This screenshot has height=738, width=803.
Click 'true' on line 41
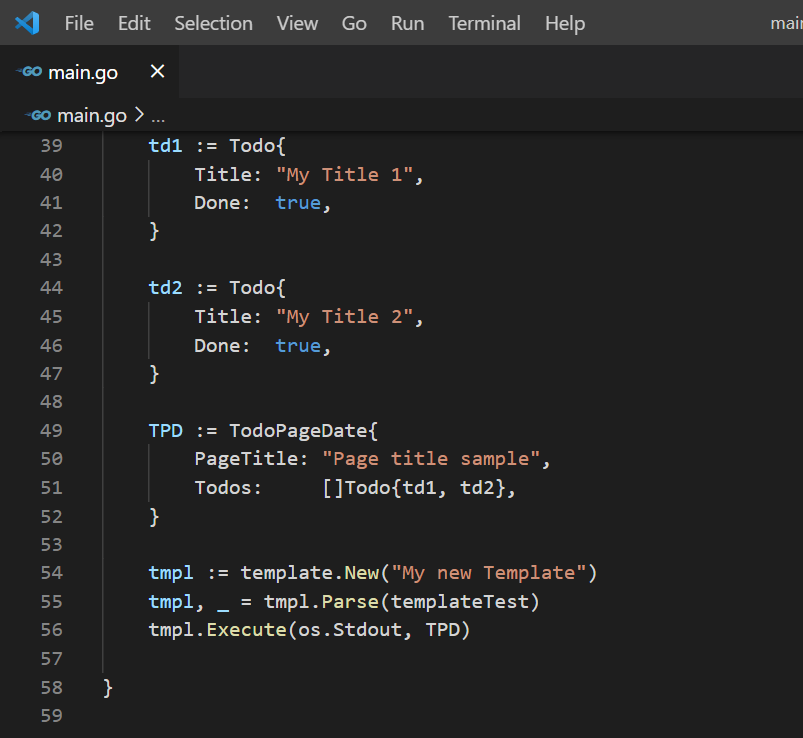click(298, 203)
